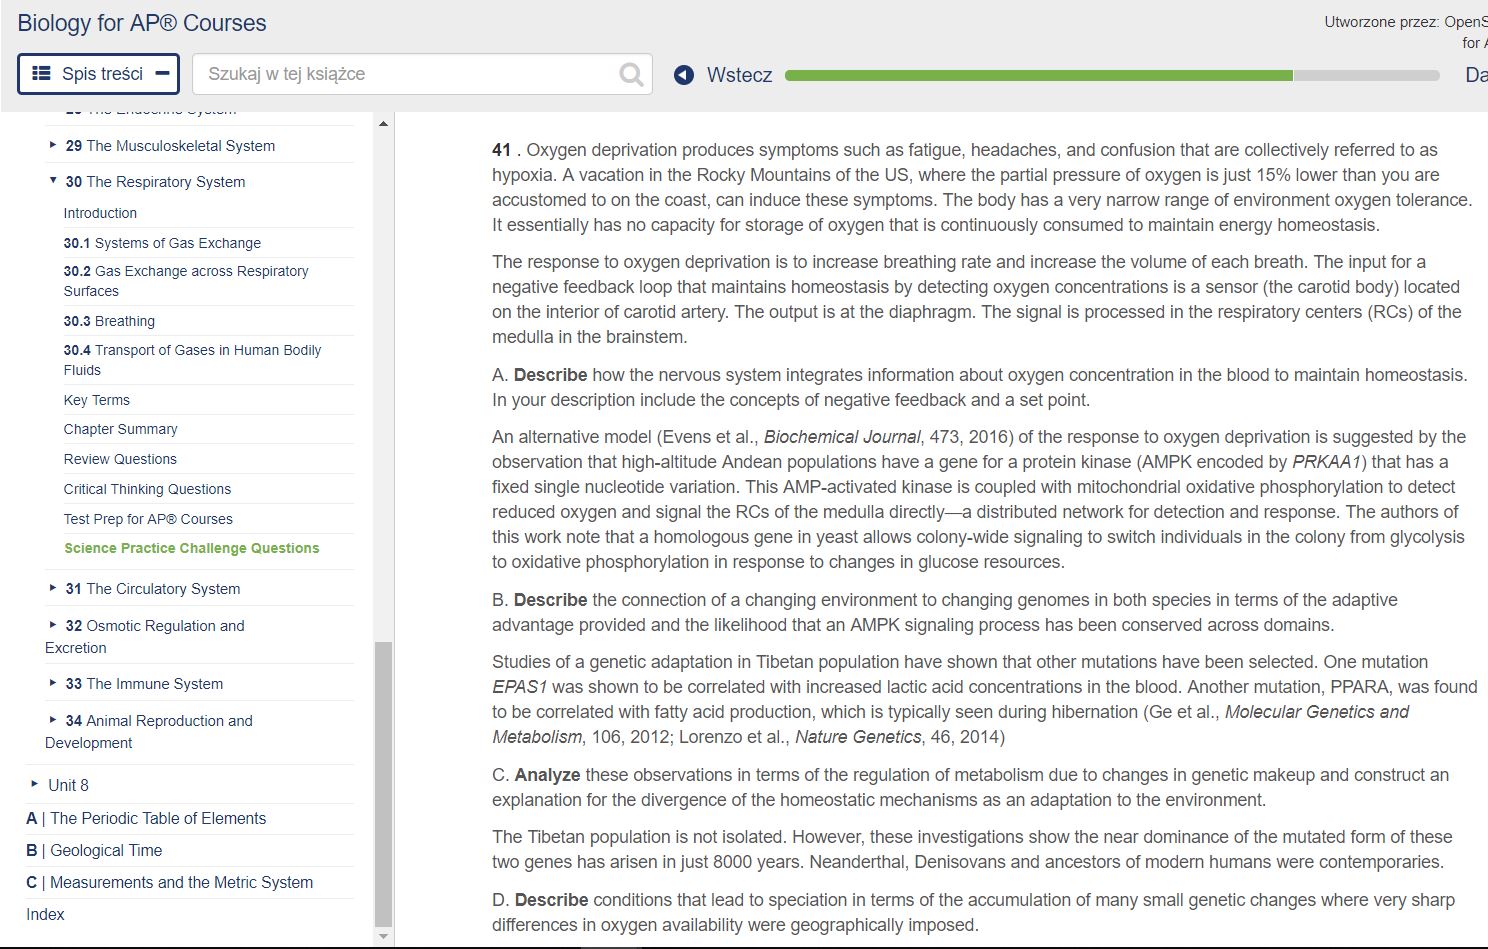The height and width of the screenshot is (949, 1488).
Task: Open appendix B Geological Time
Action: tap(94, 850)
